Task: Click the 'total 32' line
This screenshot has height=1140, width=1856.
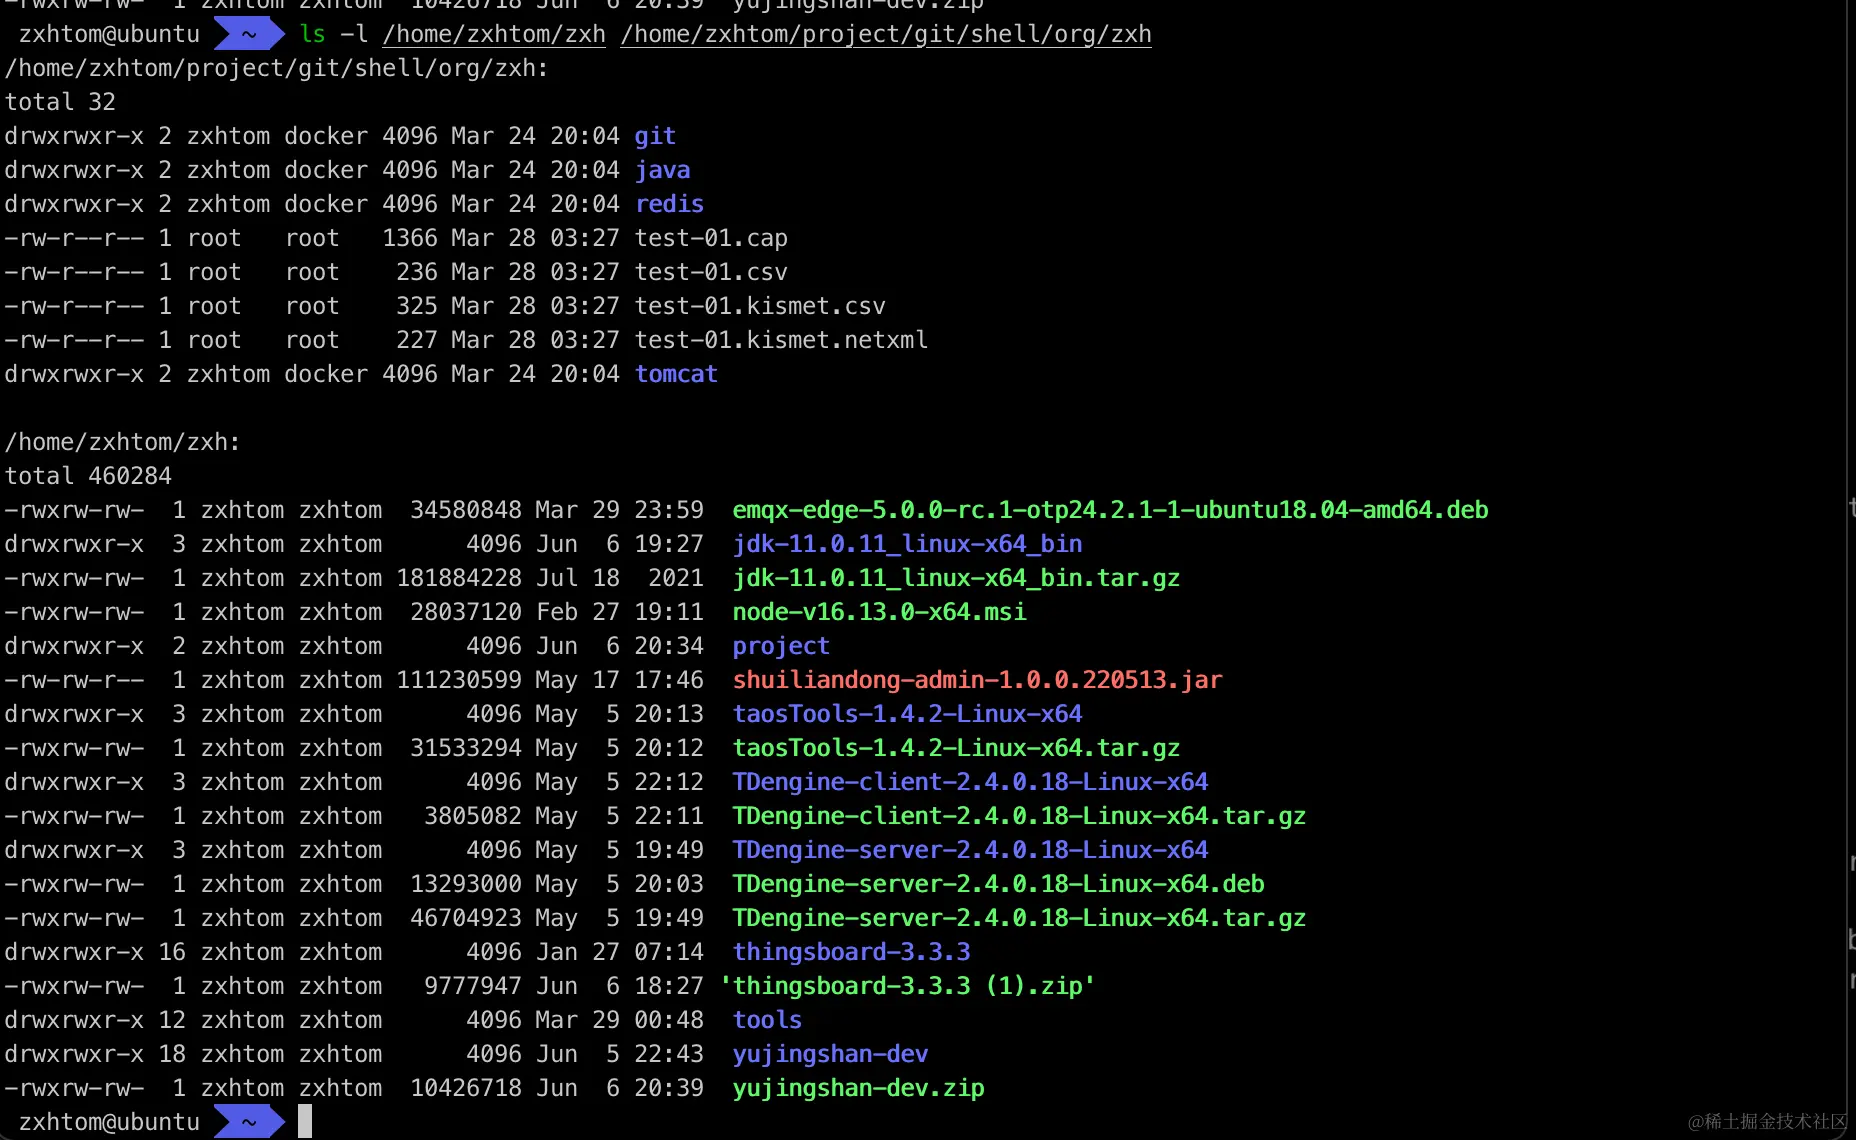Action: point(60,102)
